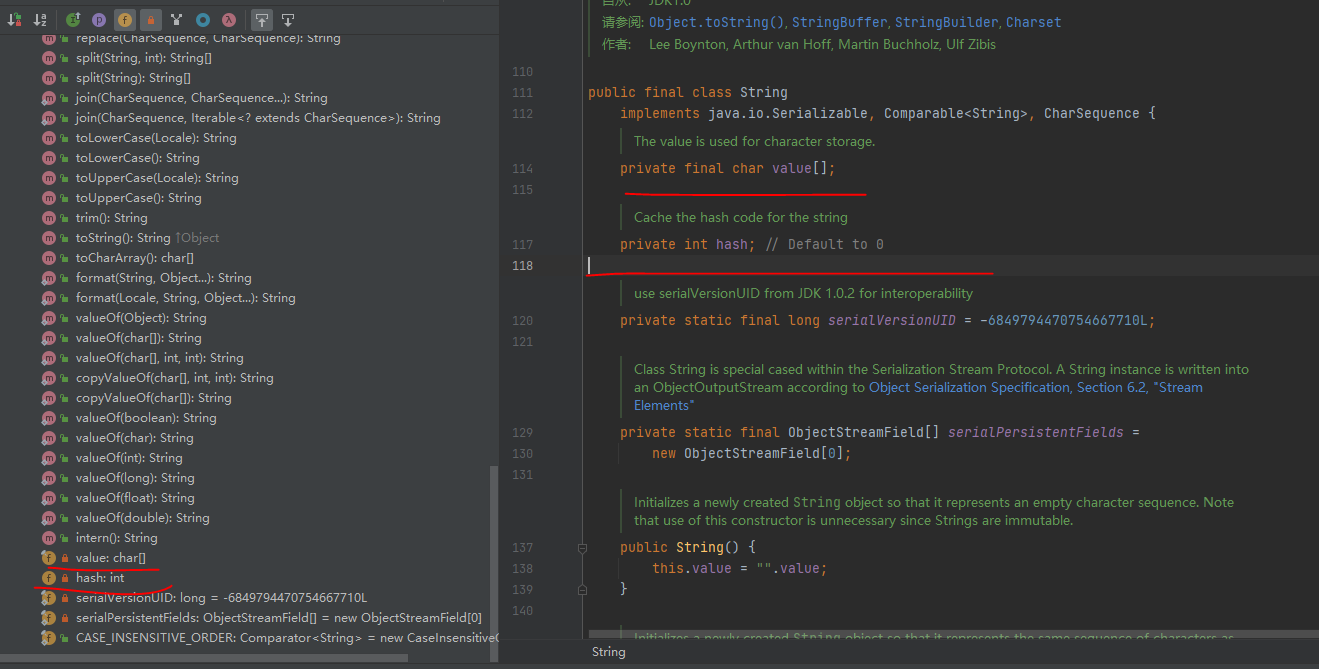The width and height of the screenshot is (1319, 669).
Task: Click method icon beside copyValueOf(char[]): String
Action: click(x=49, y=398)
